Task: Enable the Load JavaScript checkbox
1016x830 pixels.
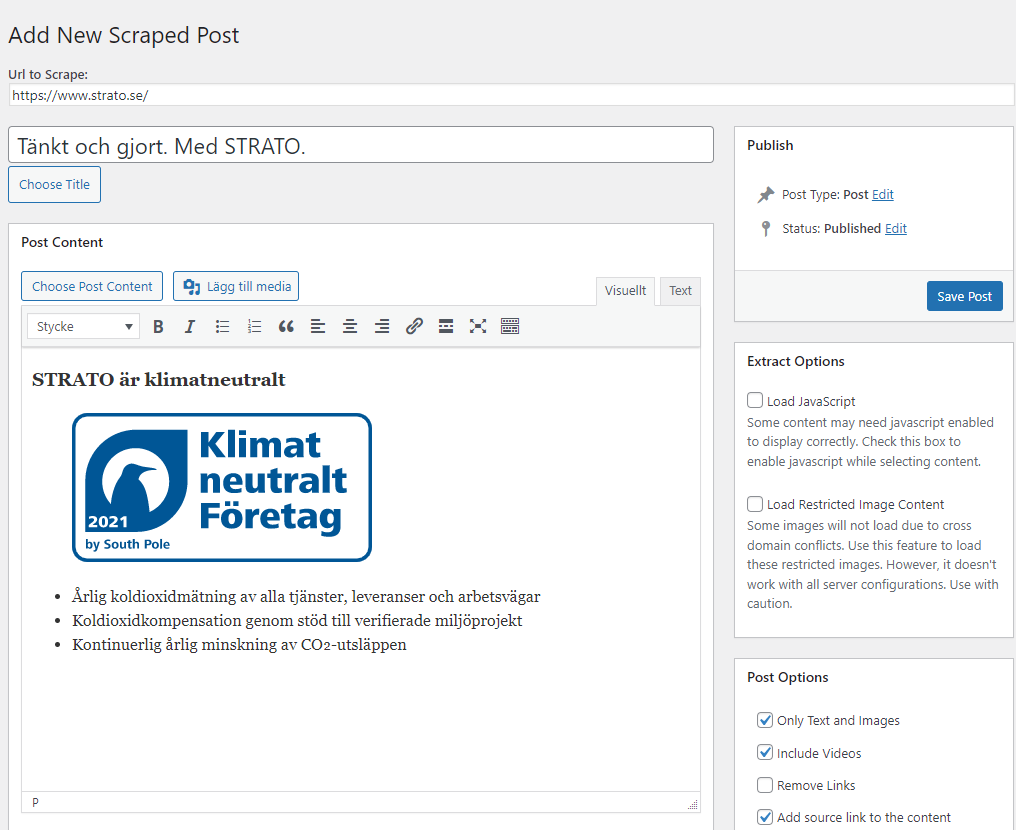Action: pos(755,400)
